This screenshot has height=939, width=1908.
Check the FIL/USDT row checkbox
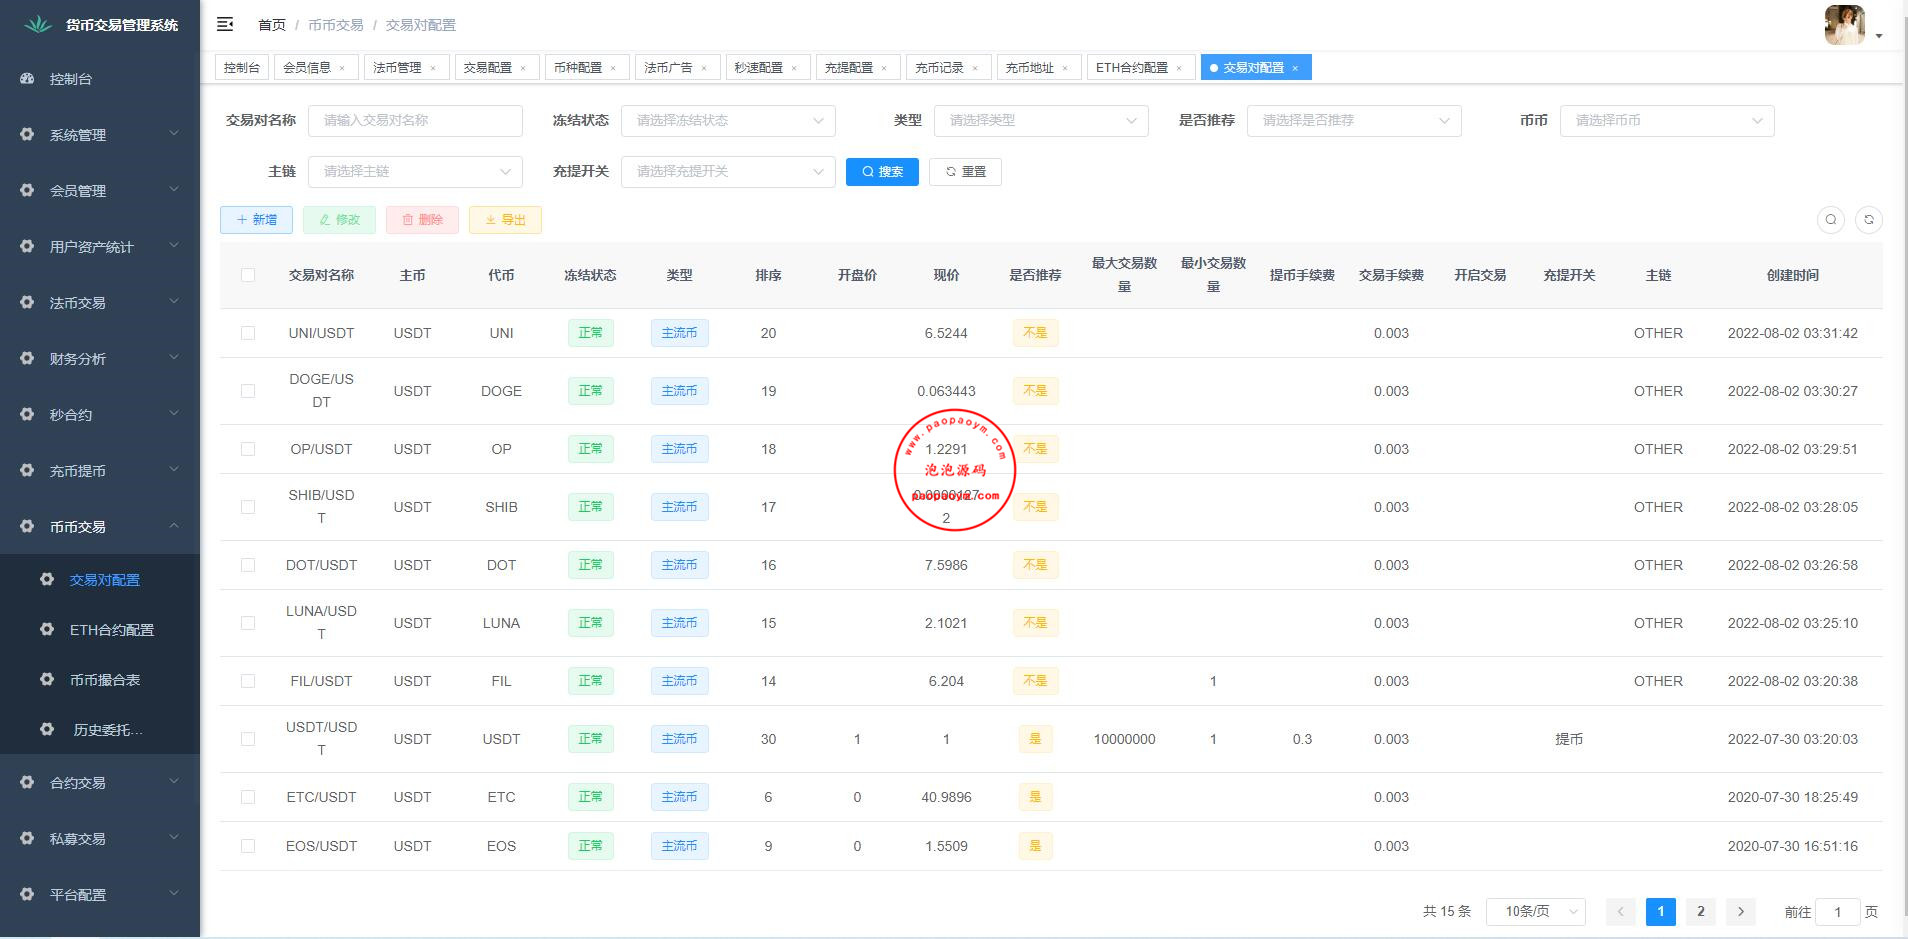[x=248, y=681]
